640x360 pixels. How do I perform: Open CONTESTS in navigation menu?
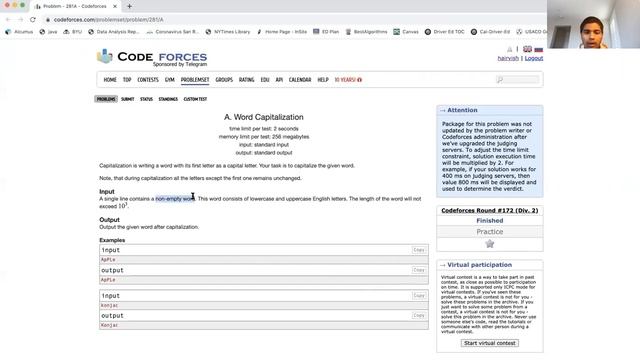148,80
